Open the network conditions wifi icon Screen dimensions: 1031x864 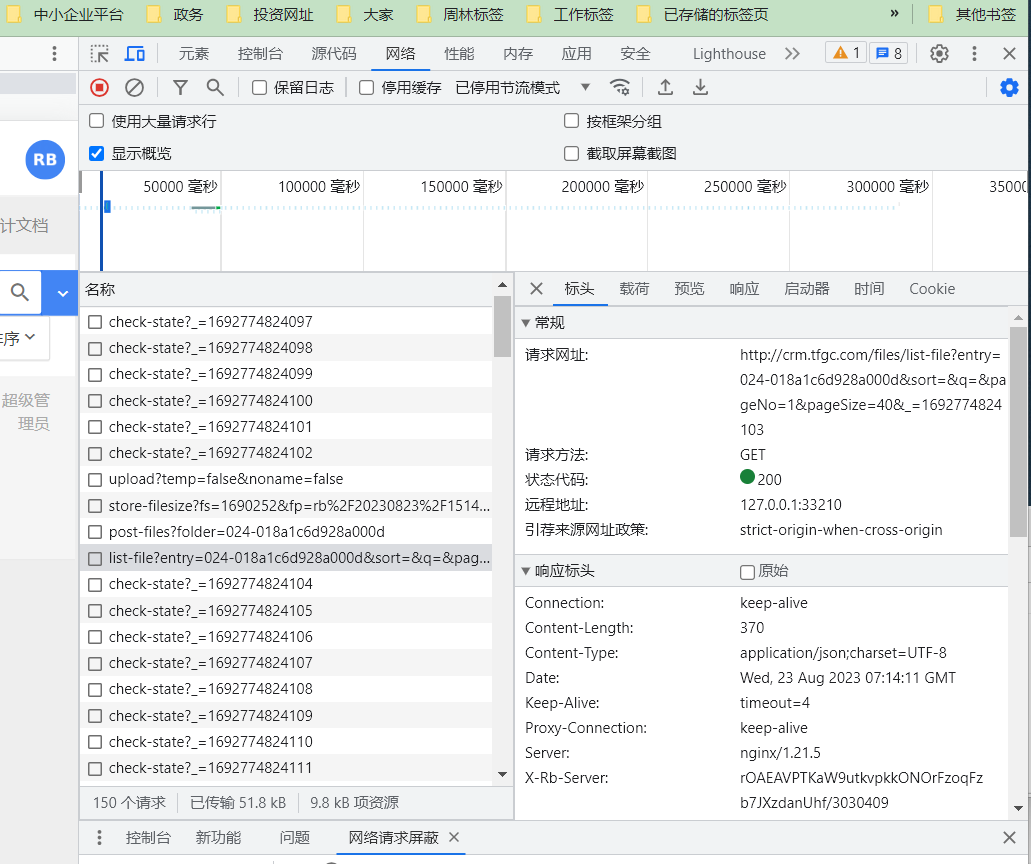(620, 87)
